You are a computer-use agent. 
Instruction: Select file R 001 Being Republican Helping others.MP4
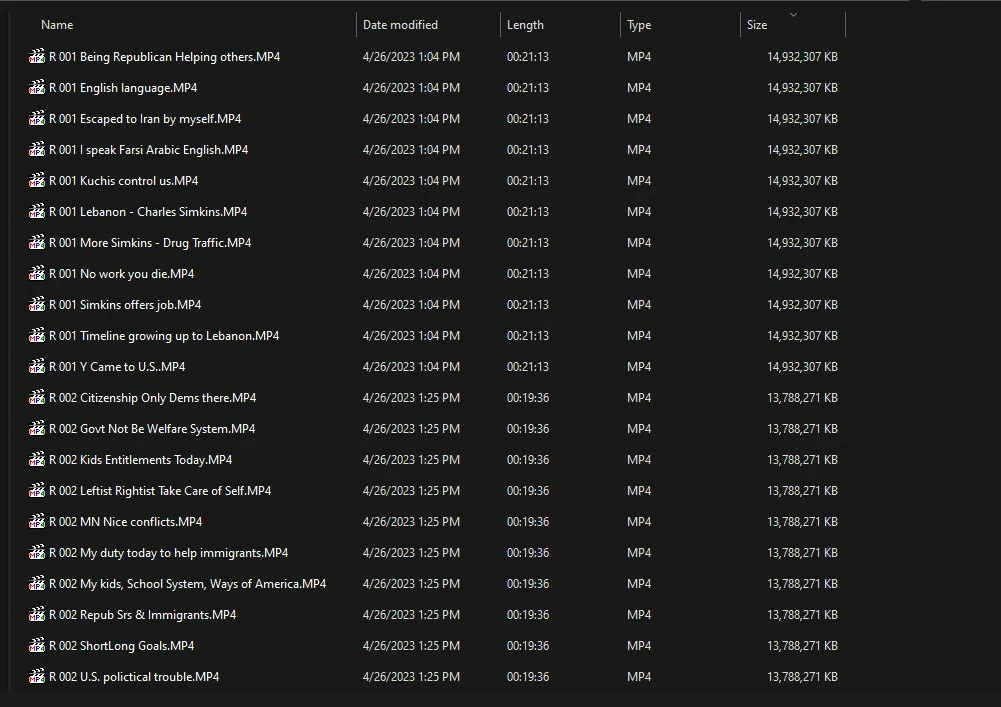[x=165, y=56]
